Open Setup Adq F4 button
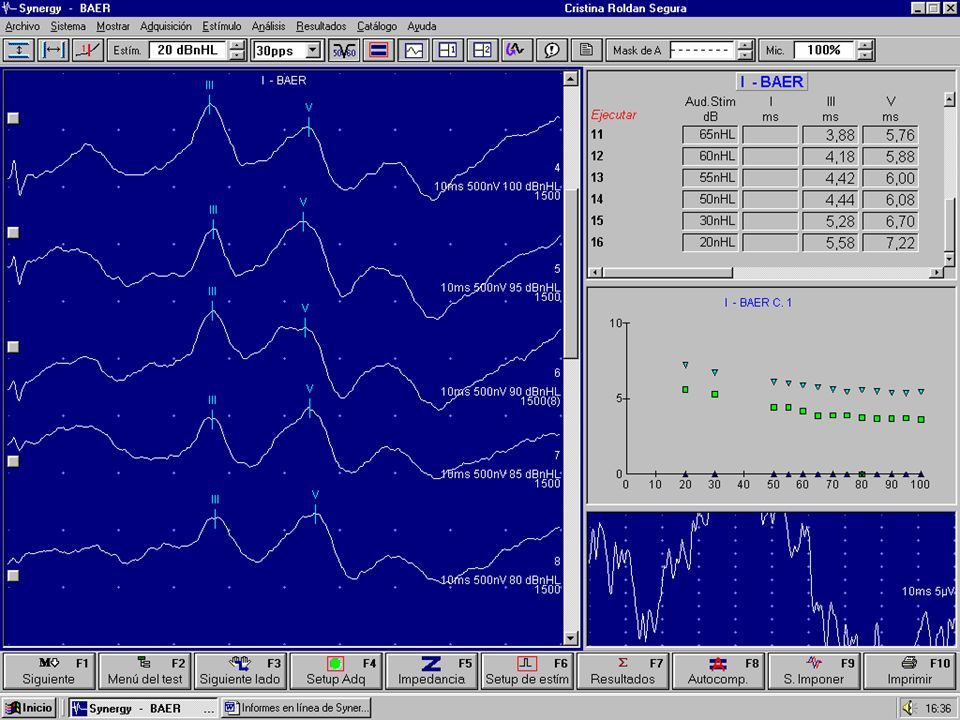Image resolution: width=960 pixels, height=720 pixels. click(x=336, y=671)
